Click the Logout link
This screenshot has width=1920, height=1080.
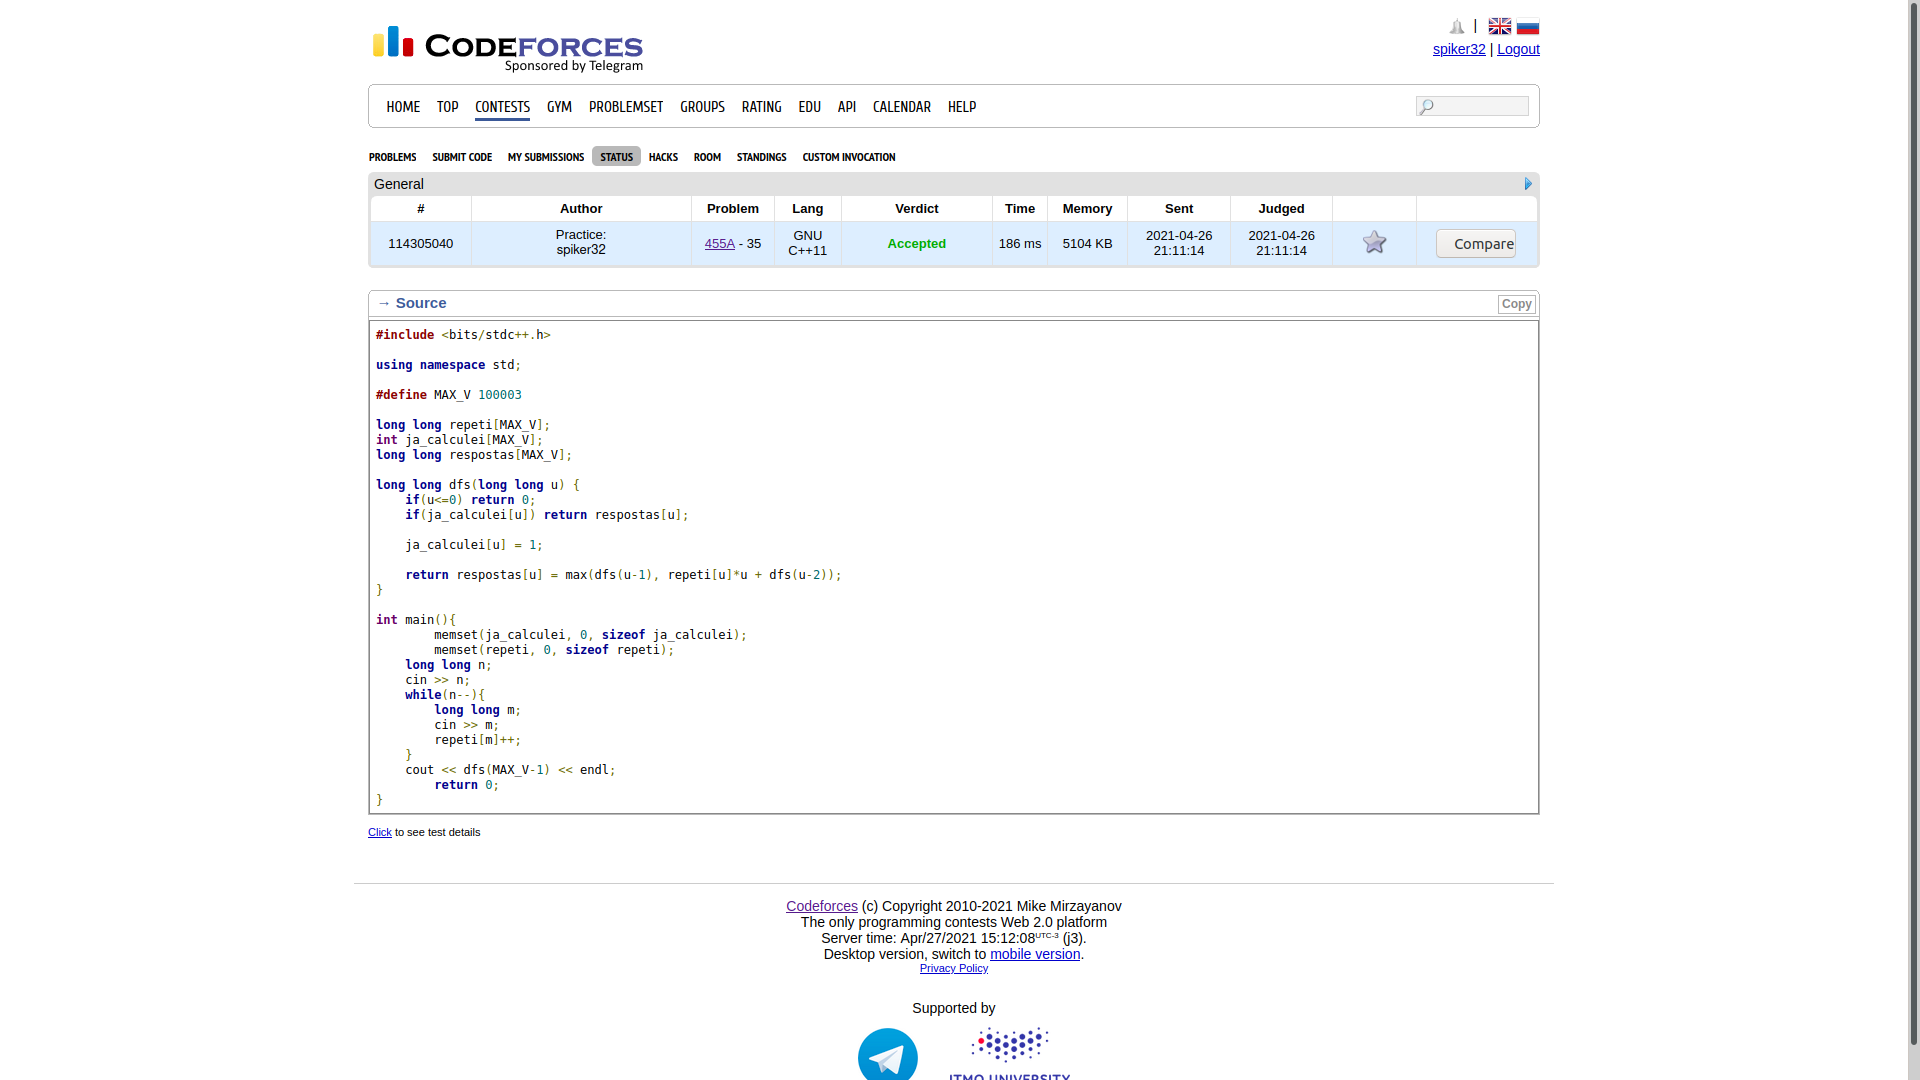click(1518, 49)
